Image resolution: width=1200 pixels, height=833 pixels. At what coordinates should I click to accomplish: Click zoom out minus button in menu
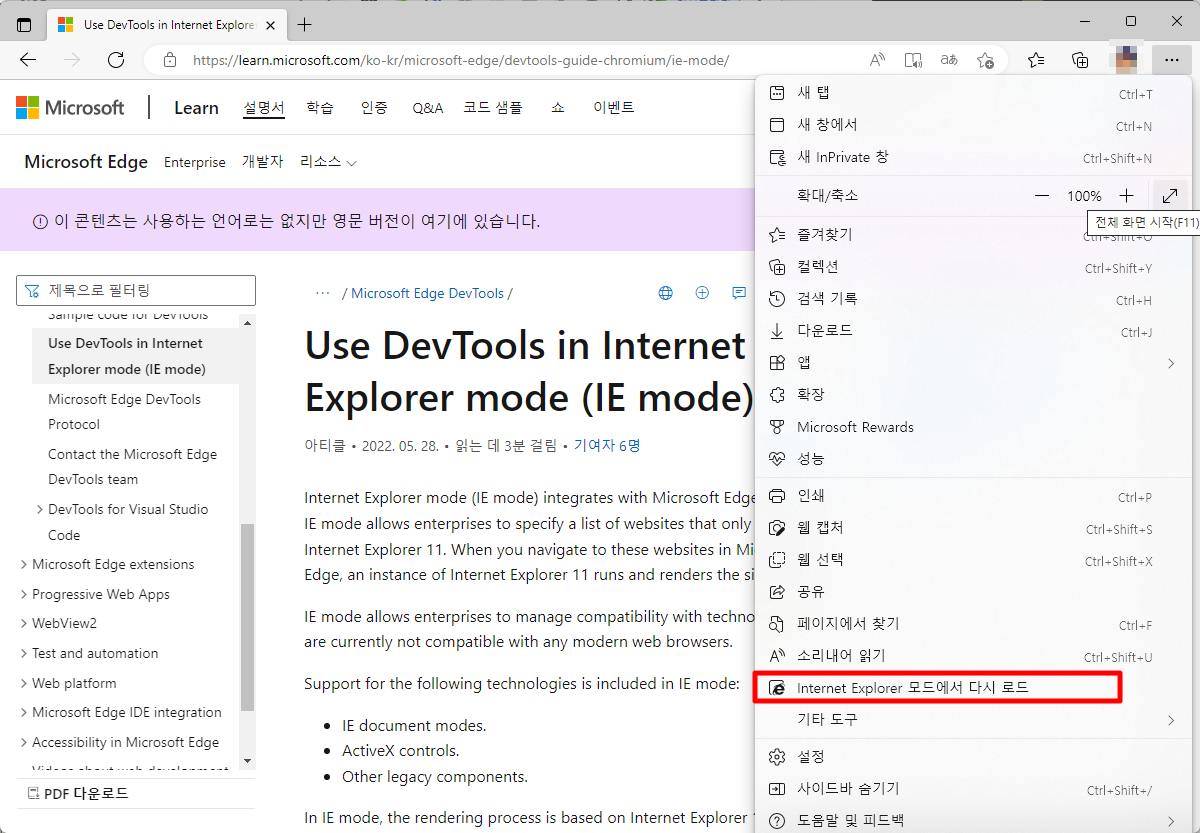point(1042,196)
